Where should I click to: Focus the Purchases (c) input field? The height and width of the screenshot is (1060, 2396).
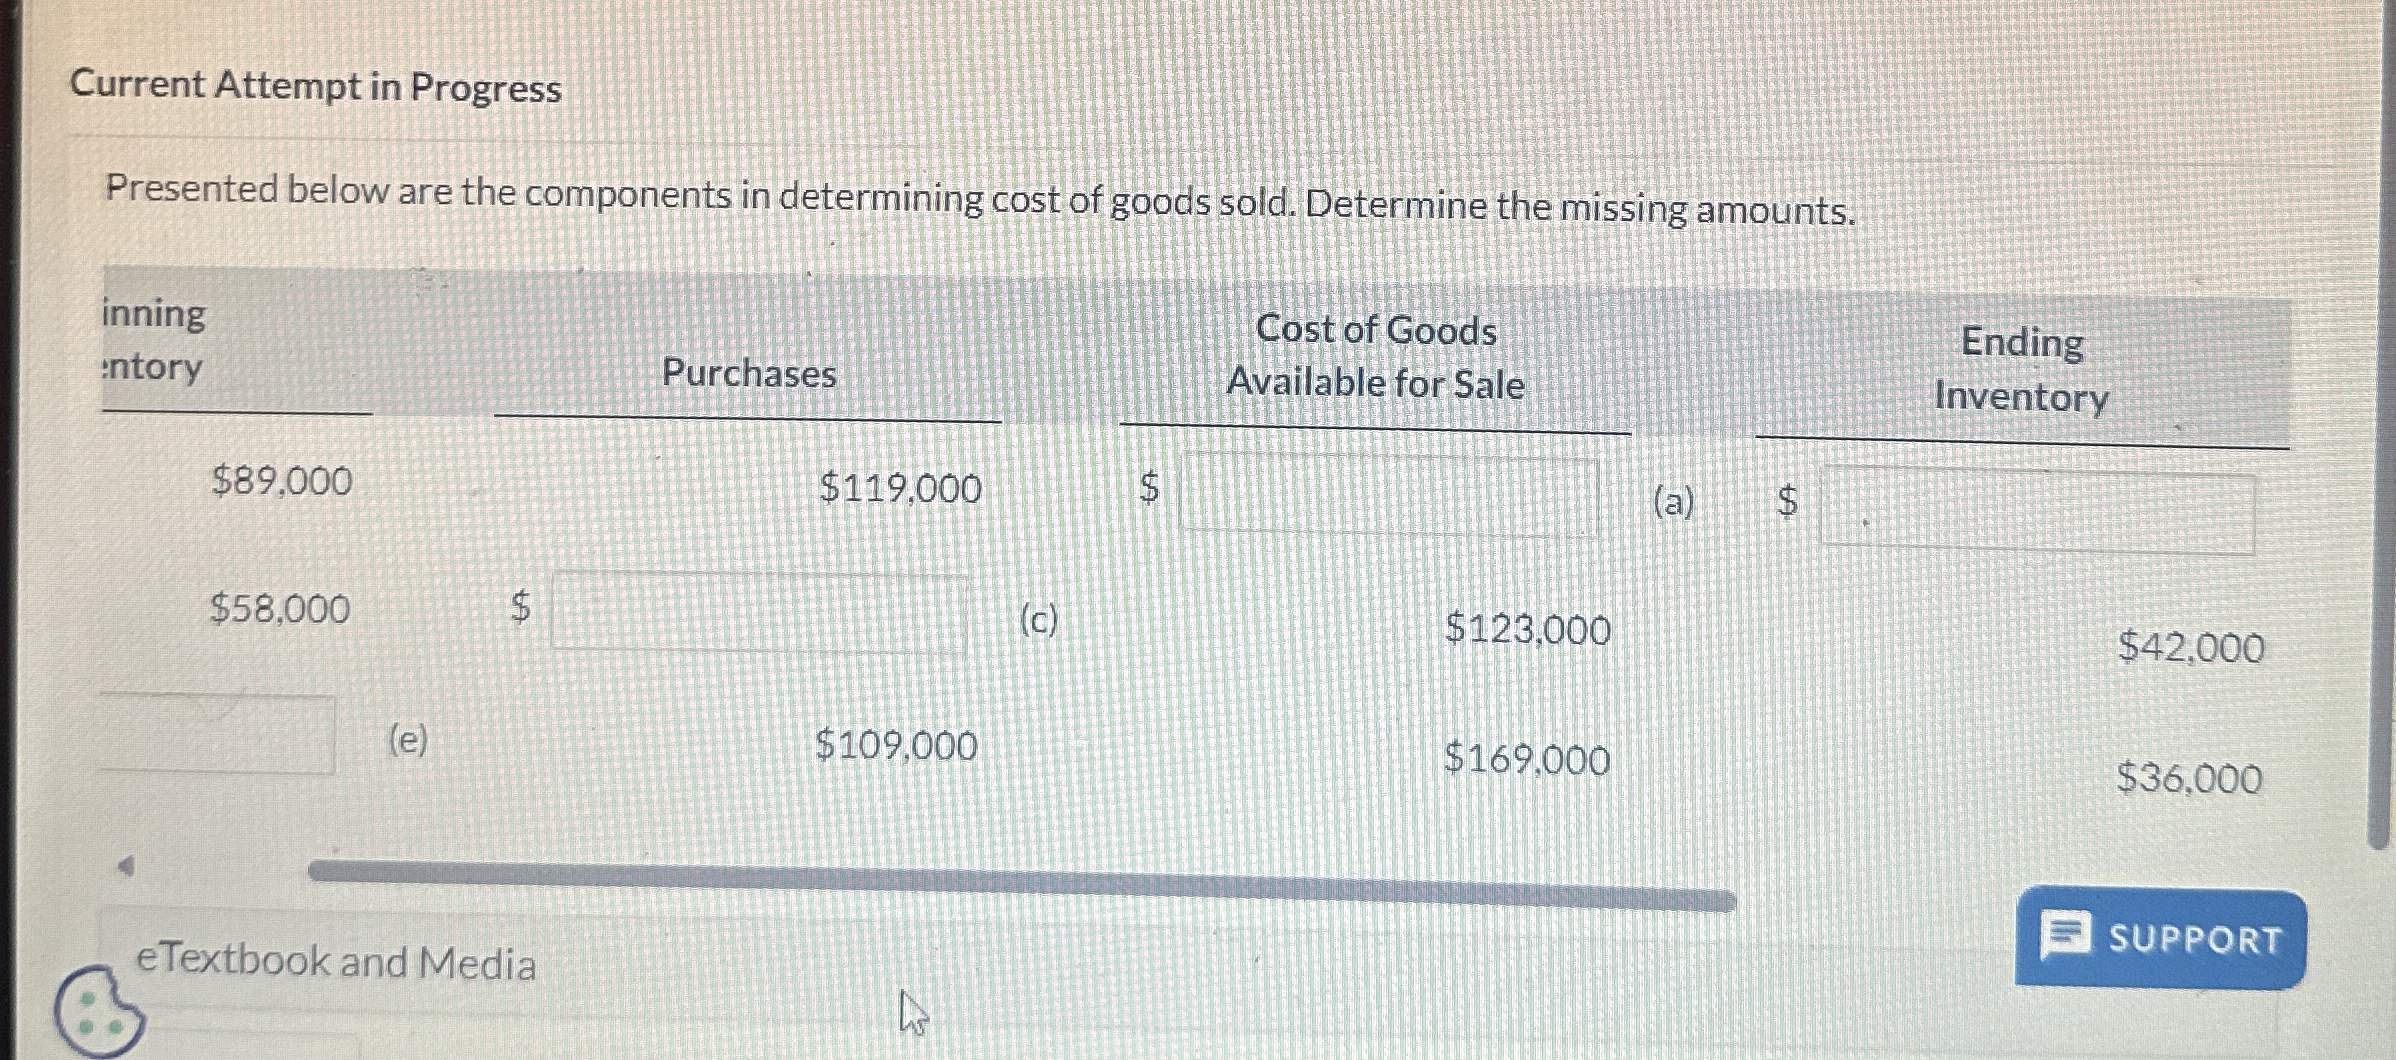759,612
